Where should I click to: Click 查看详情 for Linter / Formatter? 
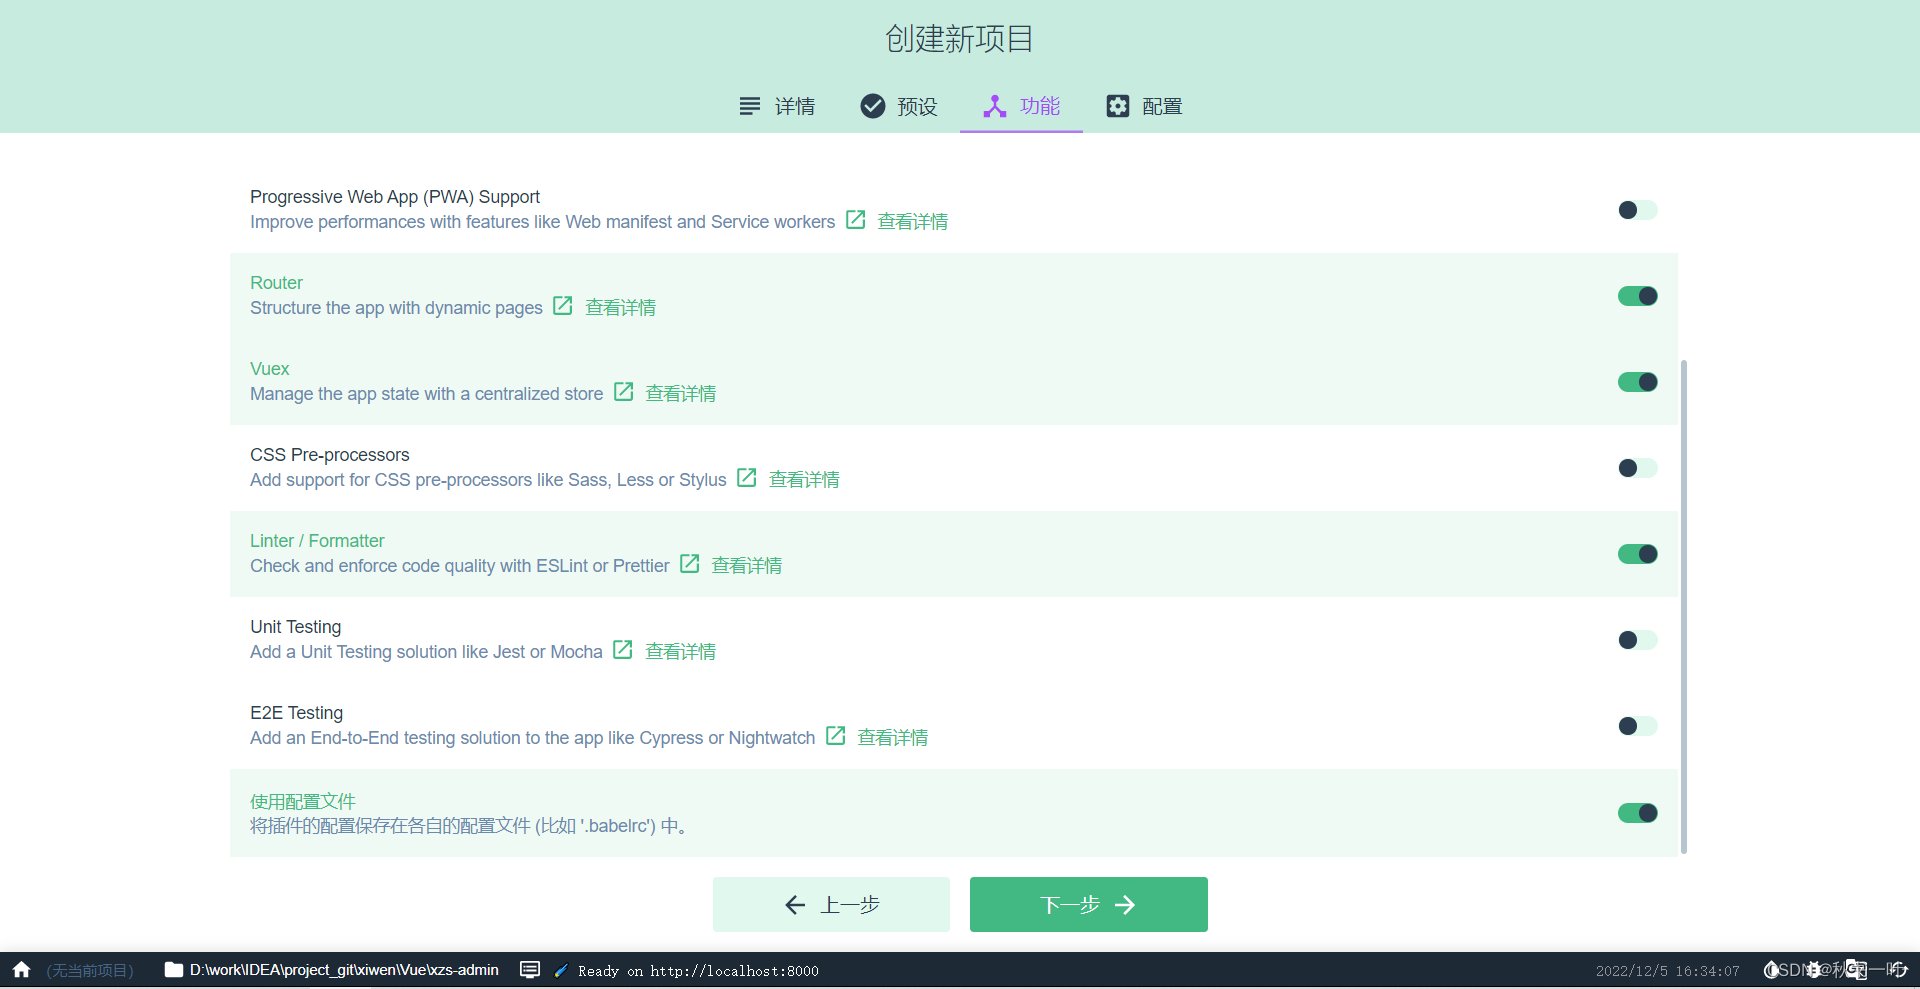coord(747,566)
